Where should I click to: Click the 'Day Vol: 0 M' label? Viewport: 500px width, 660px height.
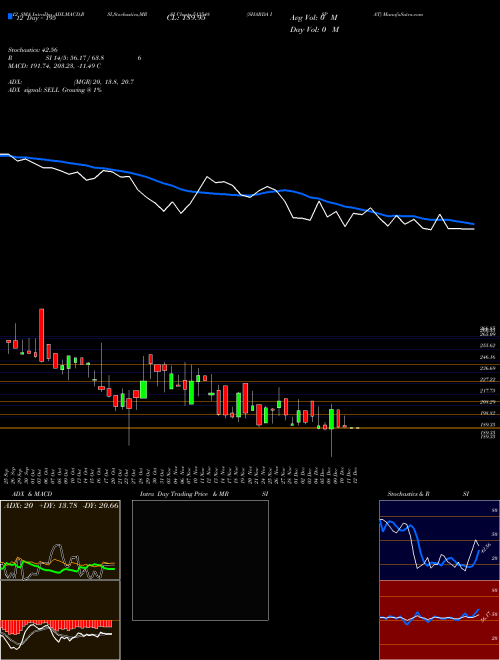[x=314, y=30]
